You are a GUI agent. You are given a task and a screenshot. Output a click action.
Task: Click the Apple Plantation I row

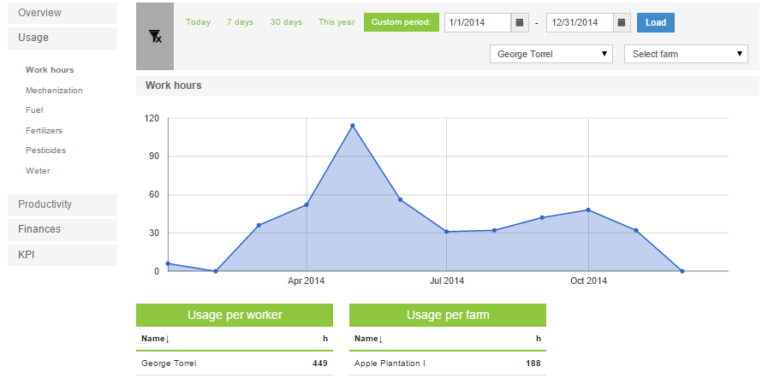447,363
